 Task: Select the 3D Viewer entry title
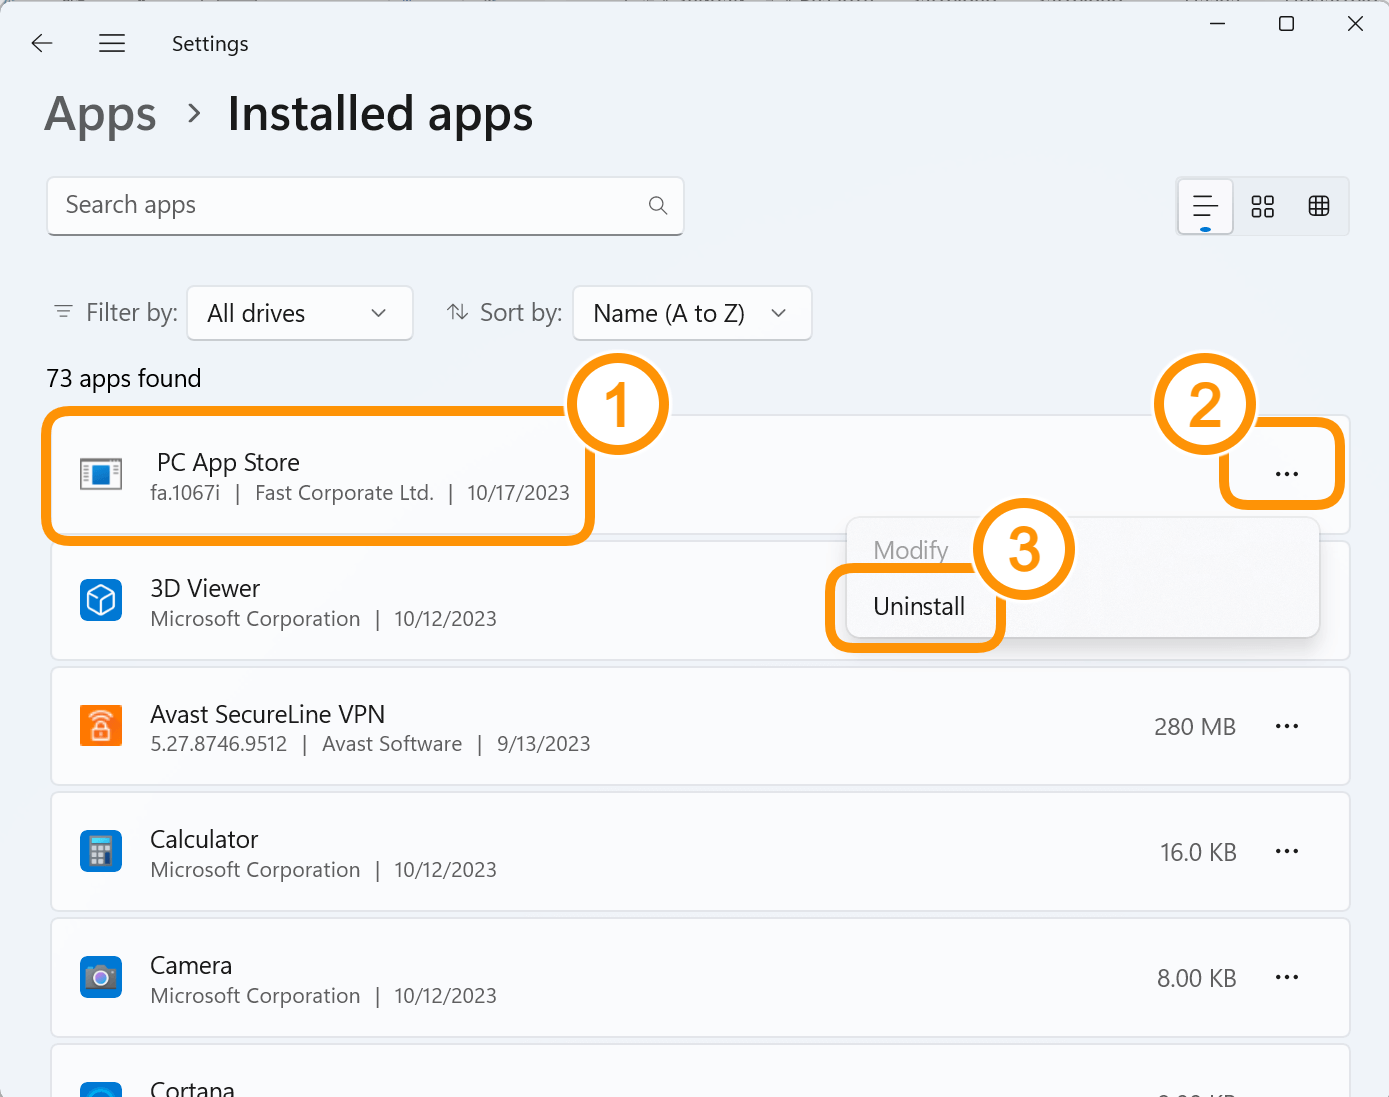point(205,588)
